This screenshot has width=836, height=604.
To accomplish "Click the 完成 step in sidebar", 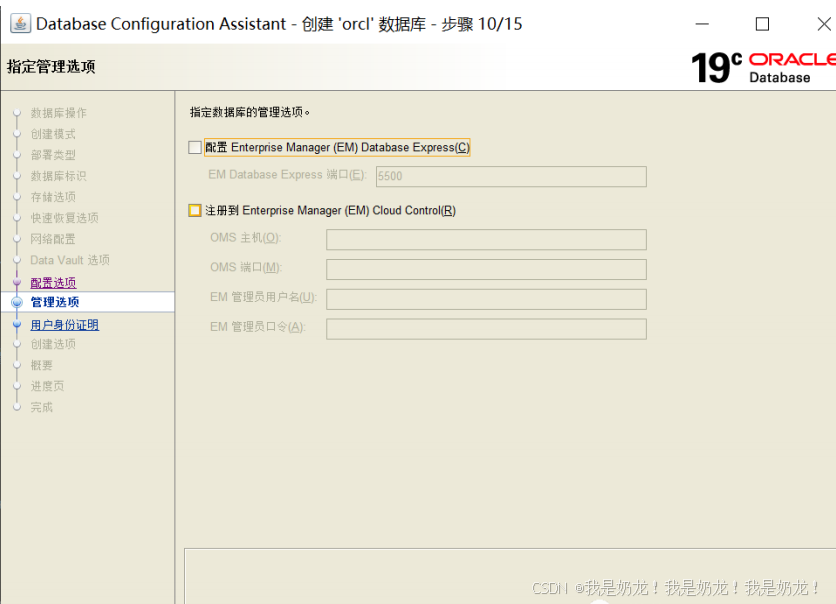I will [x=42, y=407].
